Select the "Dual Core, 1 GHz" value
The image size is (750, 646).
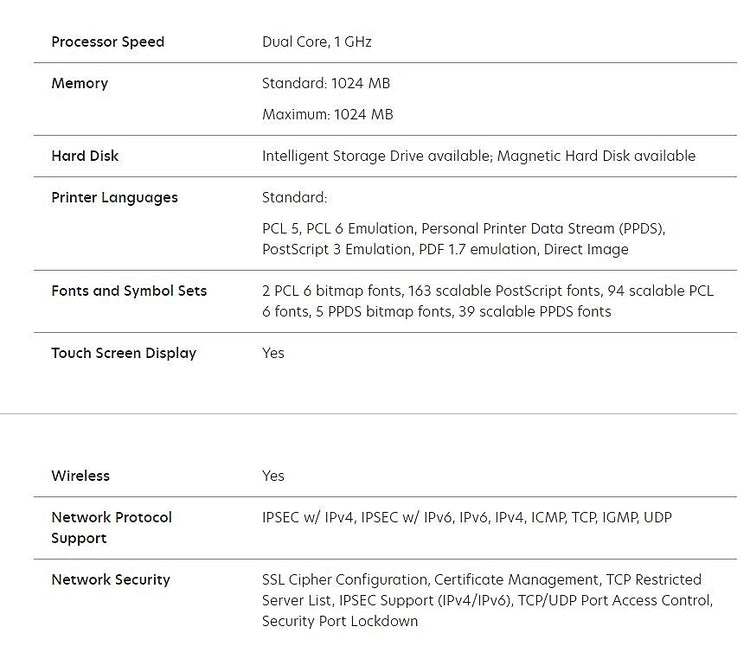(317, 42)
